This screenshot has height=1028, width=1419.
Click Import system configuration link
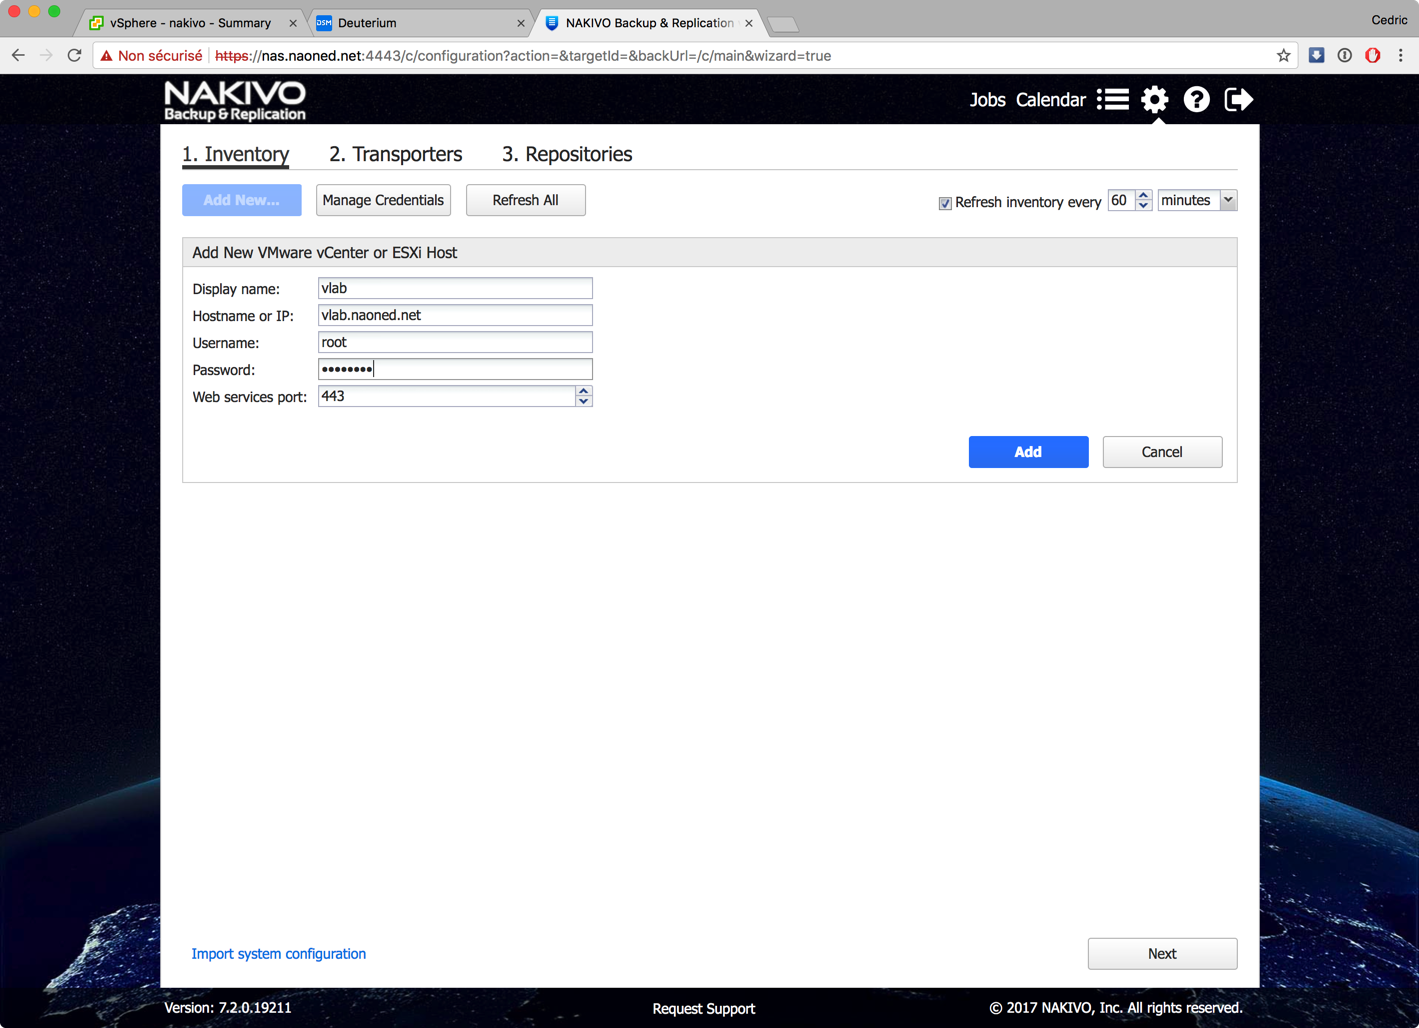click(x=278, y=954)
